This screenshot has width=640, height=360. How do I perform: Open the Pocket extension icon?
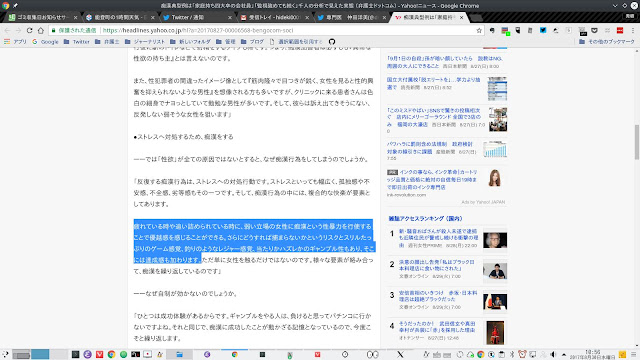[594, 30]
